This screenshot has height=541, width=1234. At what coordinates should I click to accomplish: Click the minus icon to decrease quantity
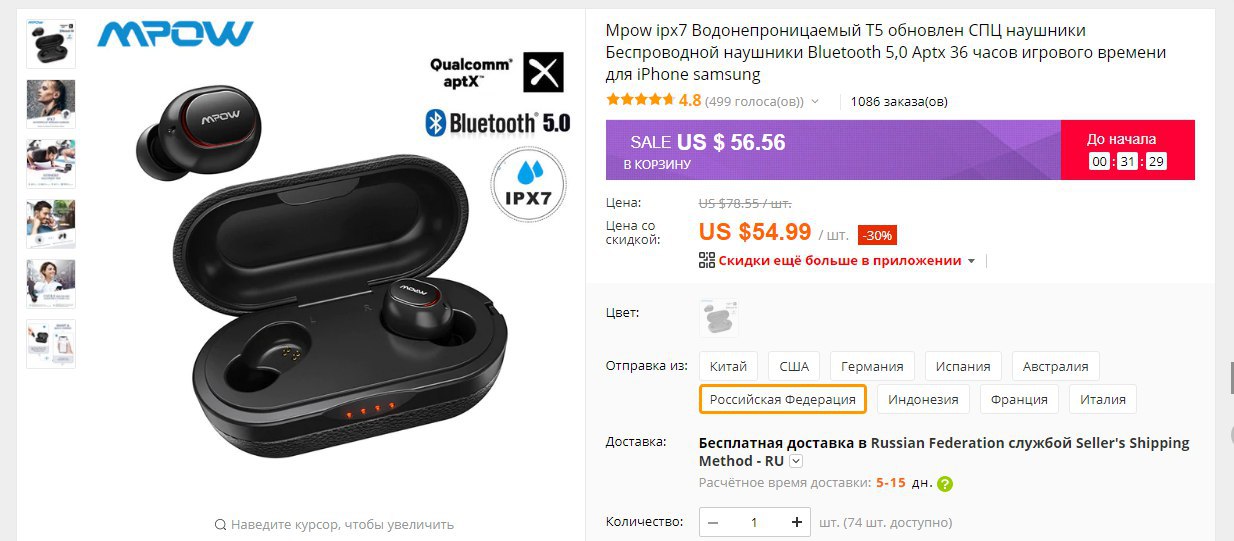tap(712, 522)
